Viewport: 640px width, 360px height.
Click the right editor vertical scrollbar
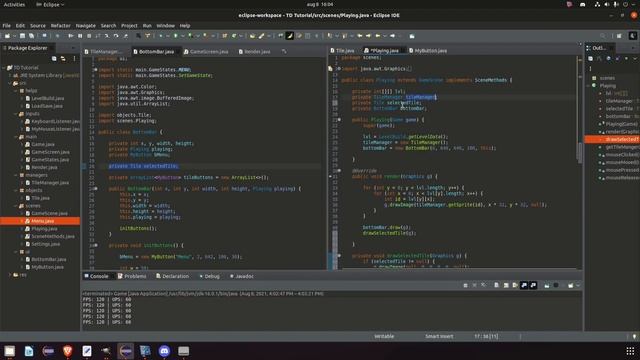(x=580, y=152)
